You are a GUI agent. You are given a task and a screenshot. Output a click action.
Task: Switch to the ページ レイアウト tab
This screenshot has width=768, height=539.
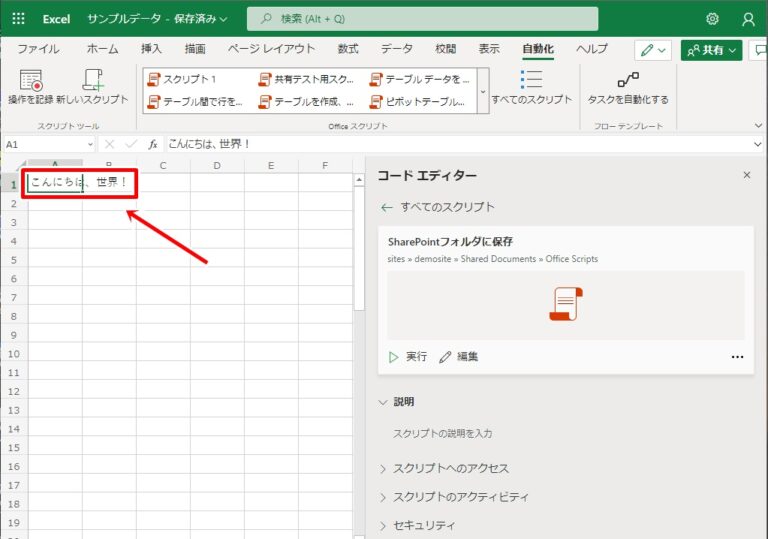click(271, 49)
